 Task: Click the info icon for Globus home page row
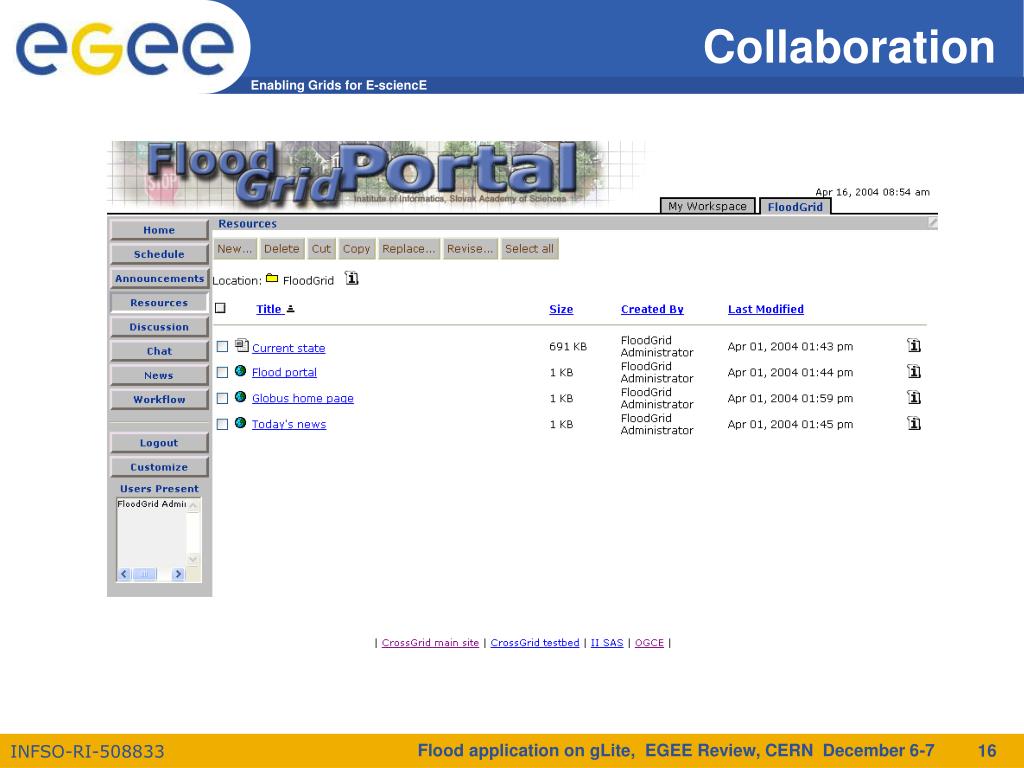(914, 398)
